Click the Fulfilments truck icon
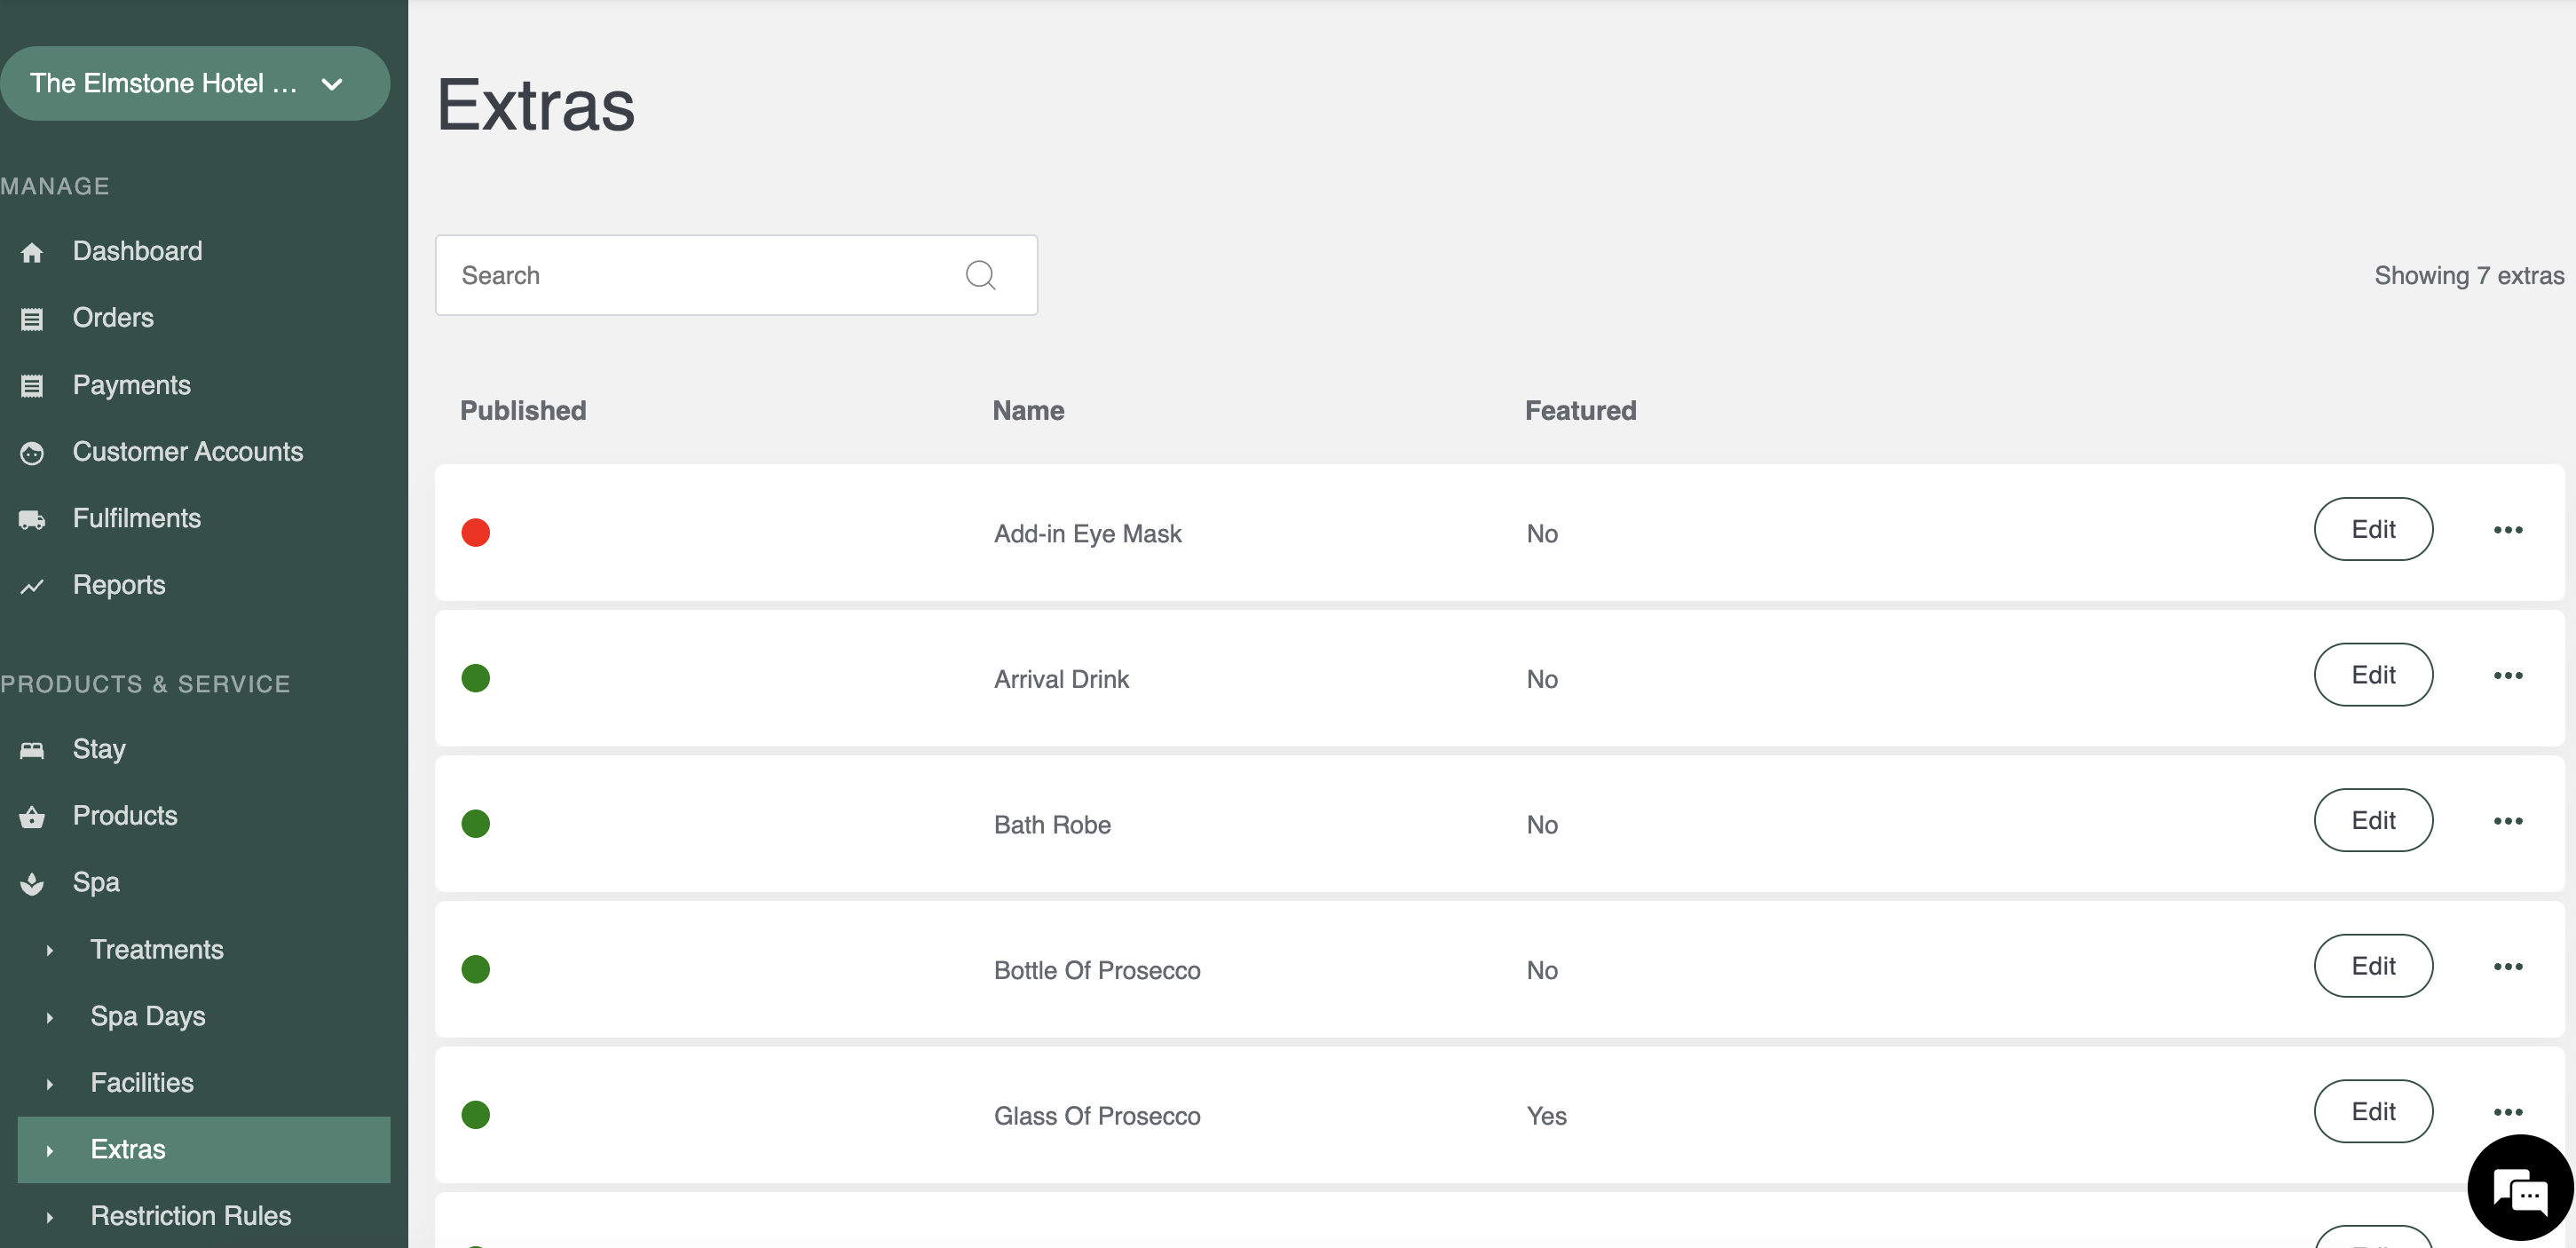Screen dimensions: 2576x1248 pos(32,519)
